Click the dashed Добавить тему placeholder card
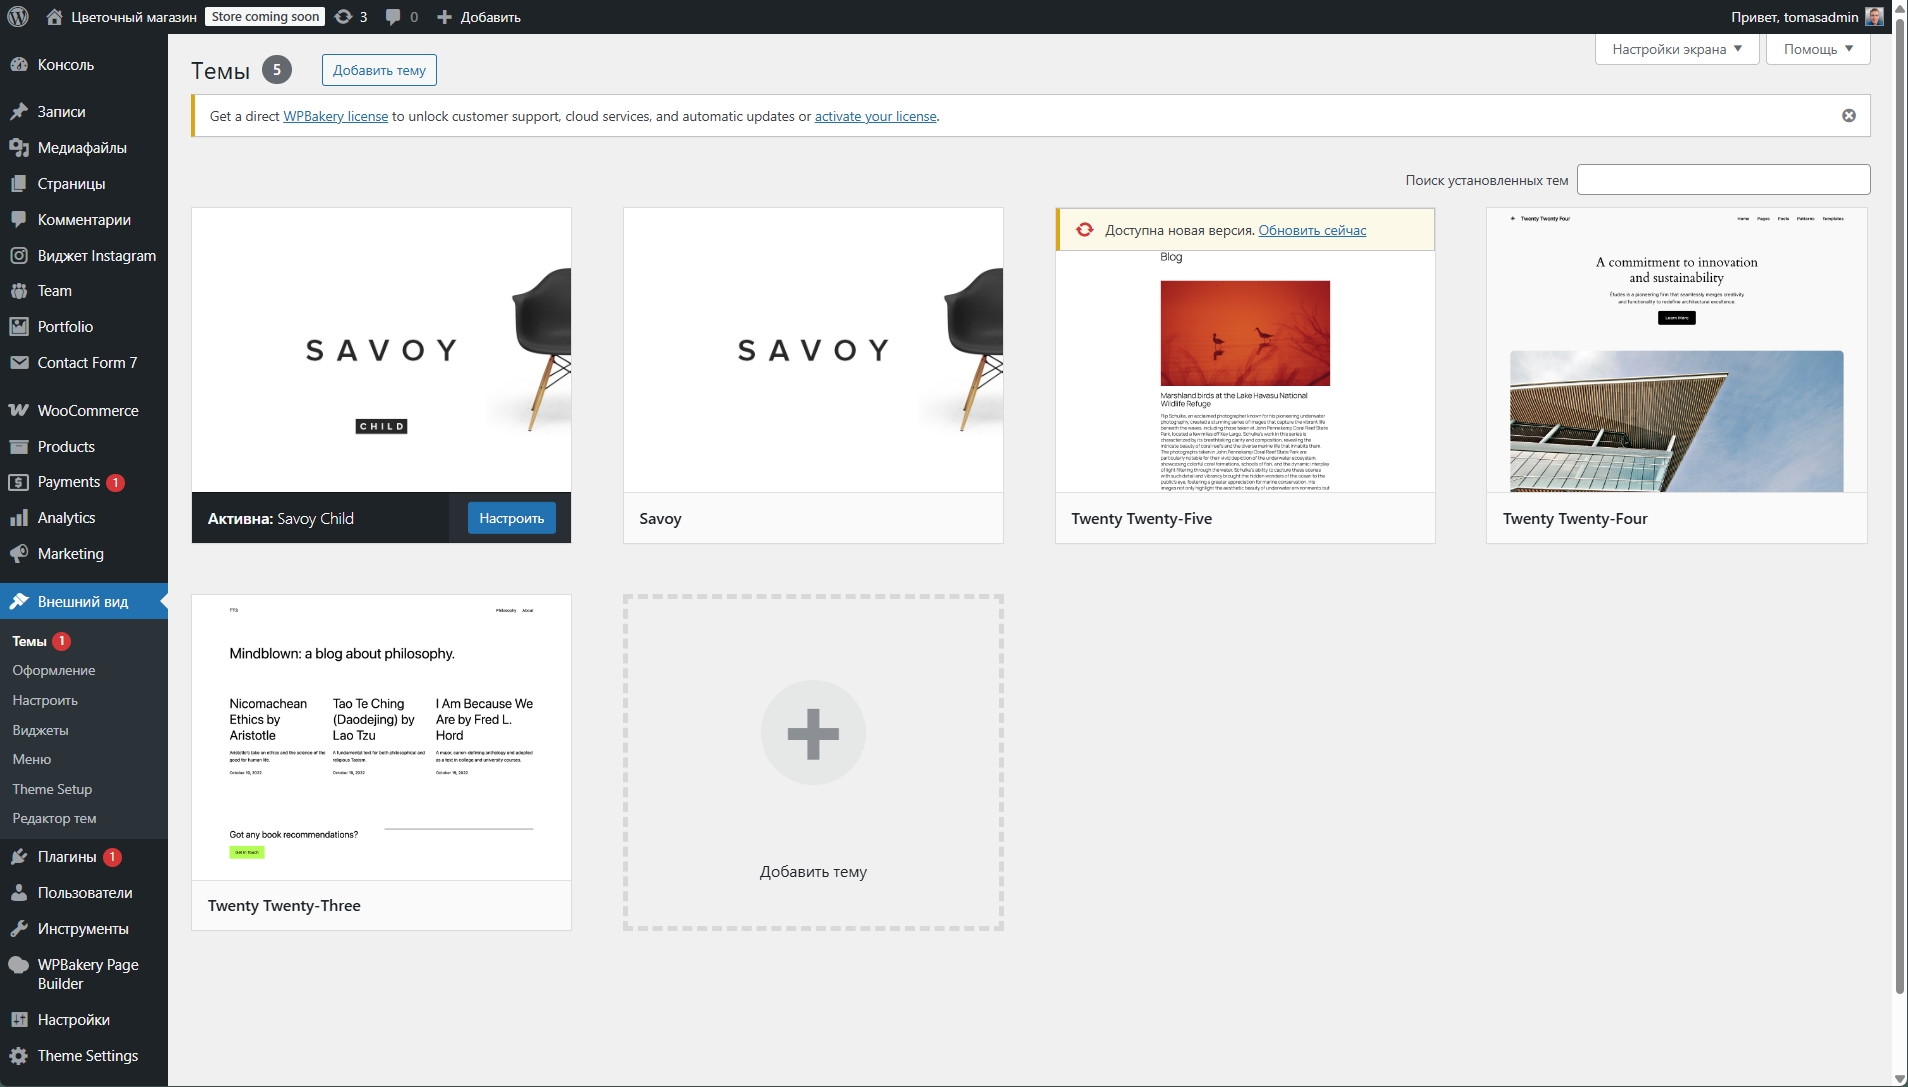This screenshot has width=1908, height=1087. coord(813,763)
